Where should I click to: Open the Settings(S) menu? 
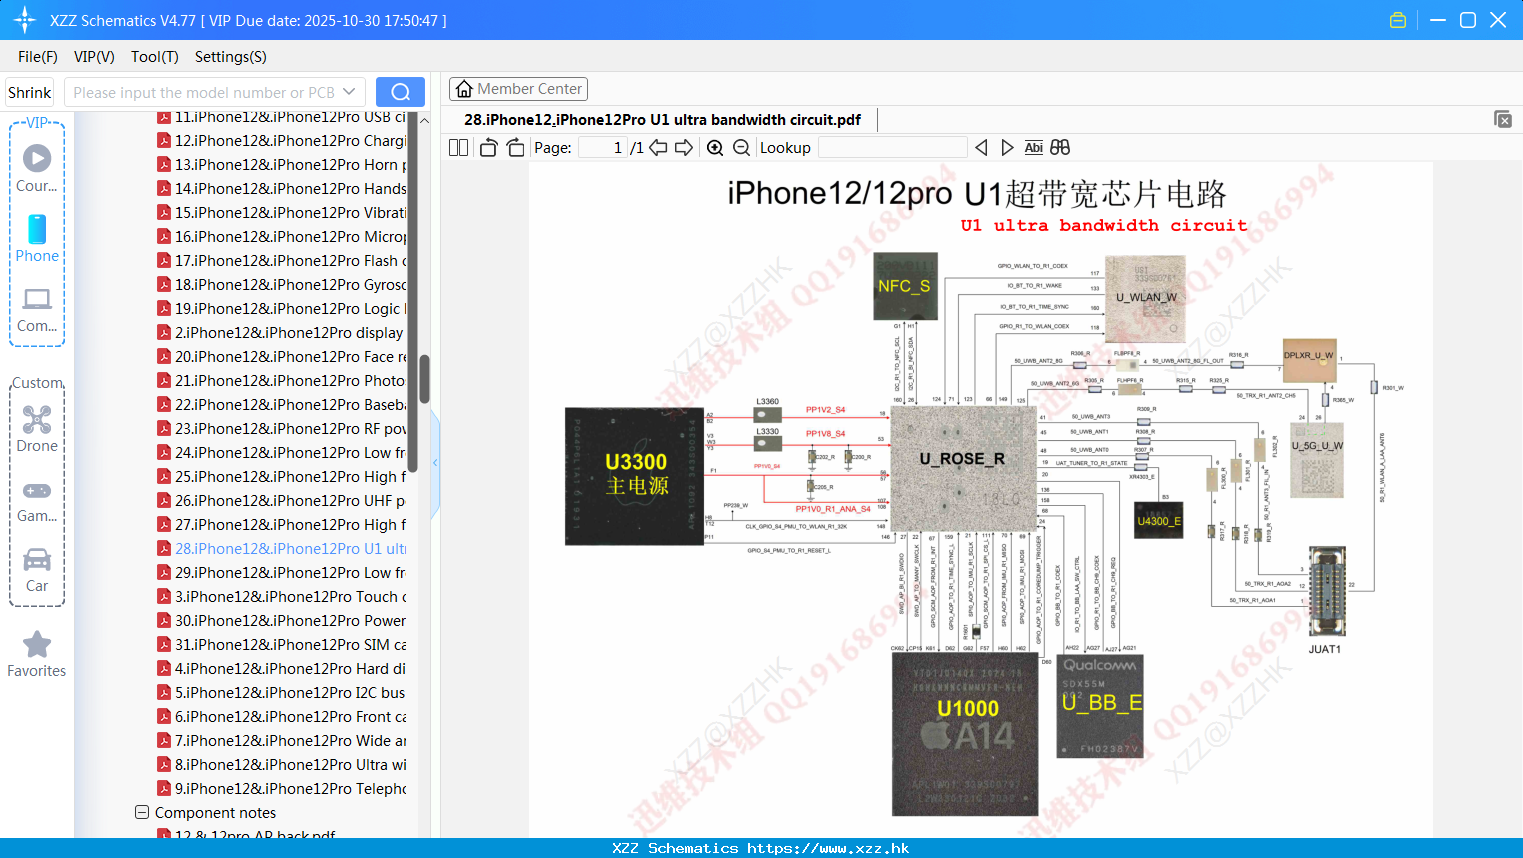231,57
